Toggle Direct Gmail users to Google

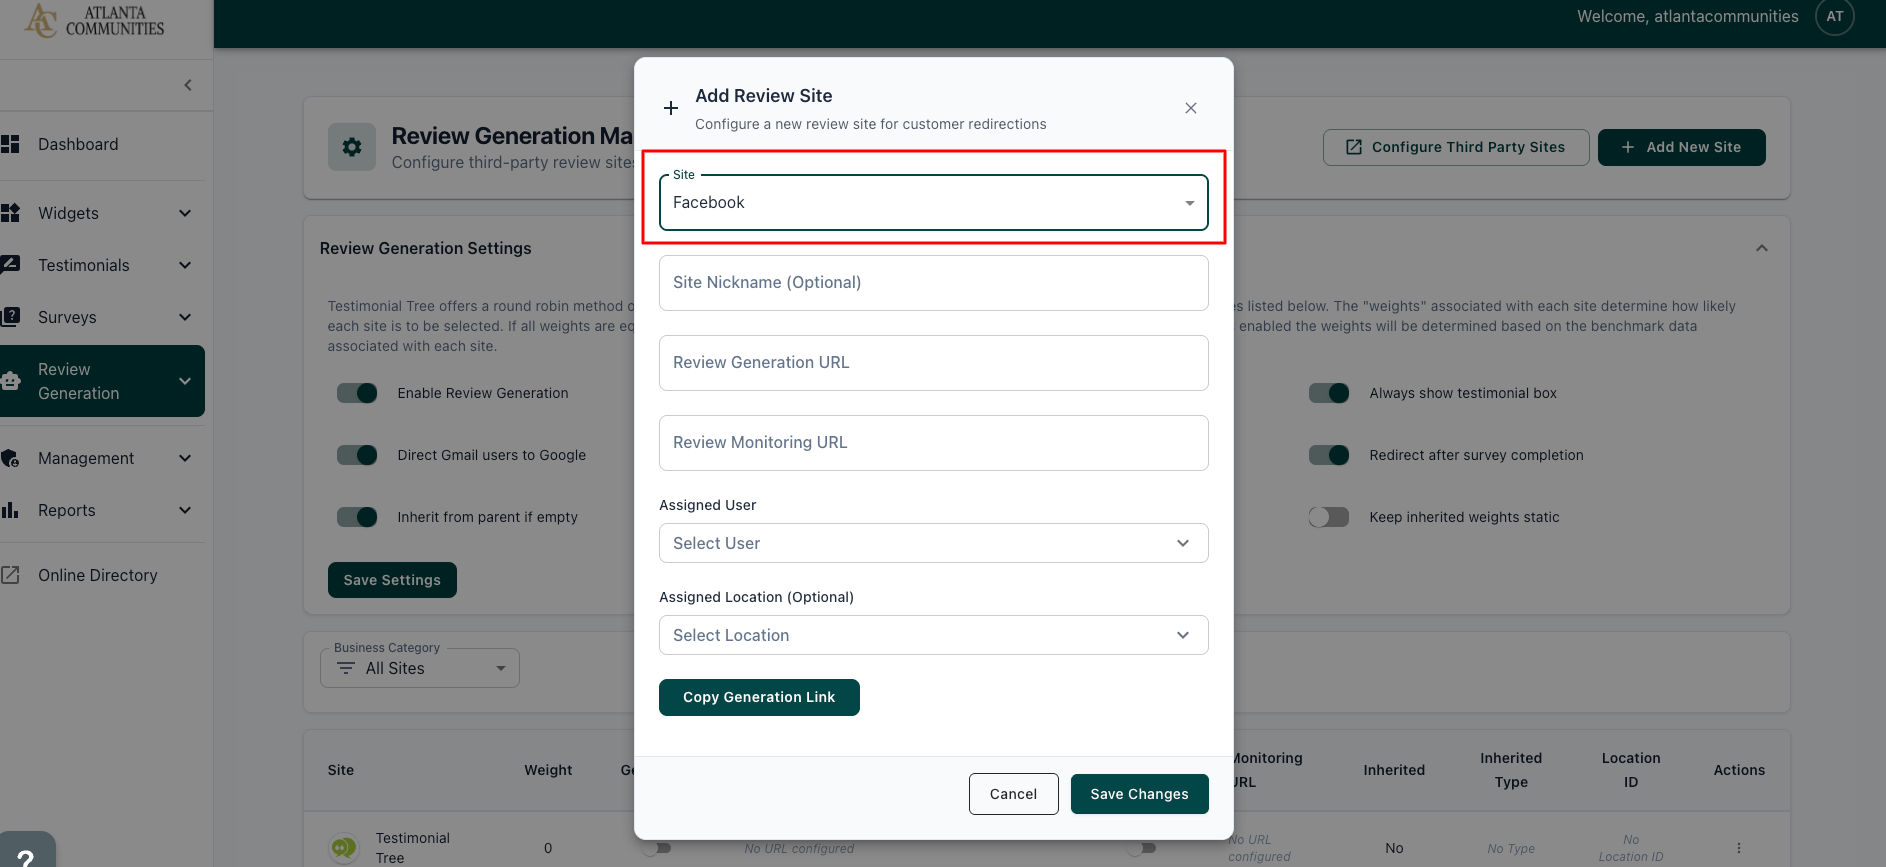pyautogui.click(x=357, y=455)
